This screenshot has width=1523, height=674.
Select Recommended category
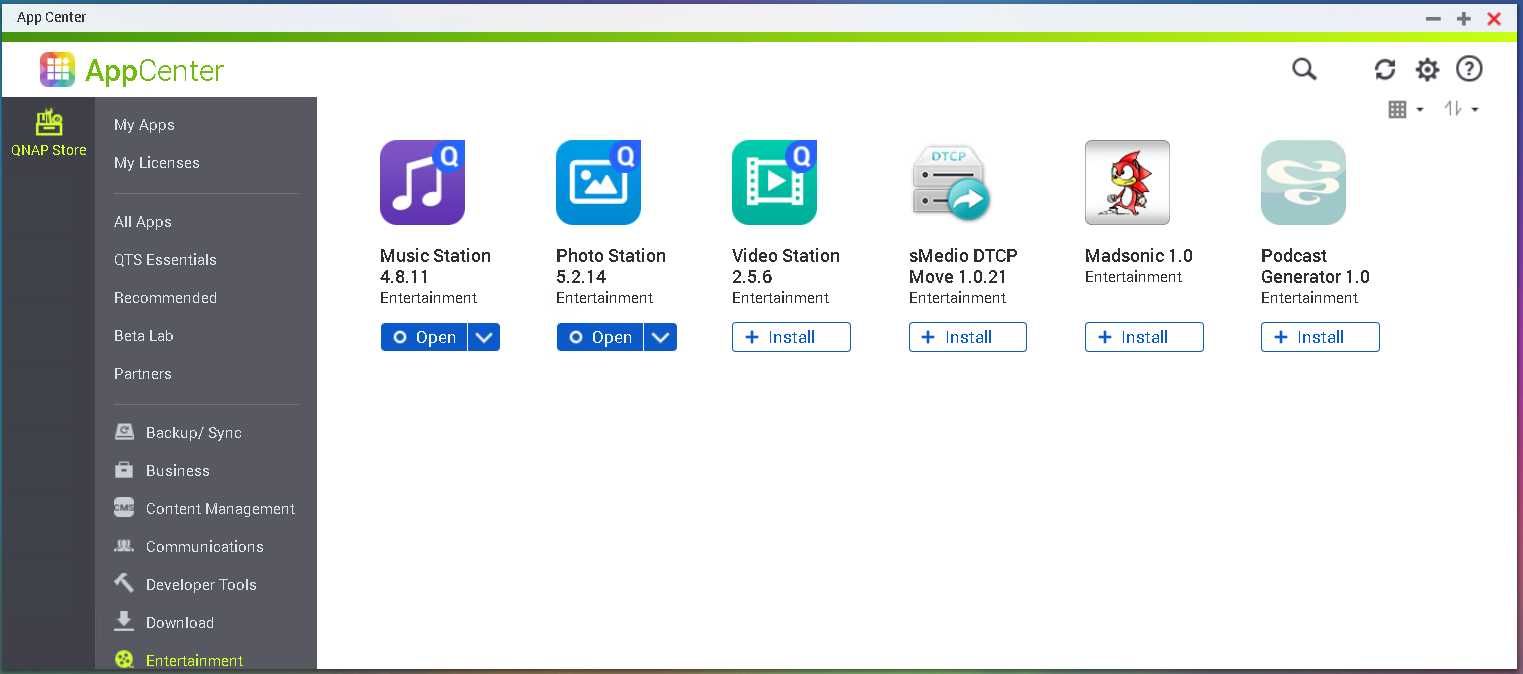click(x=165, y=298)
